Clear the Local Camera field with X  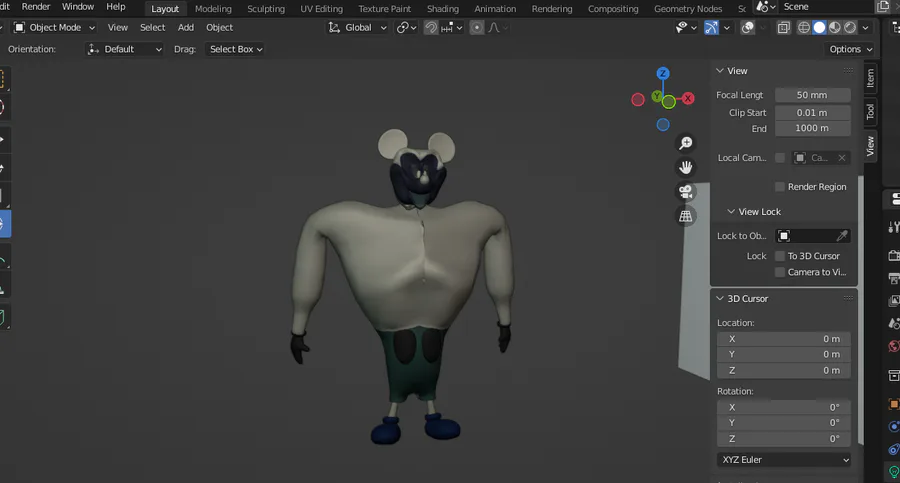pyautogui.click(x=841, y=158)
